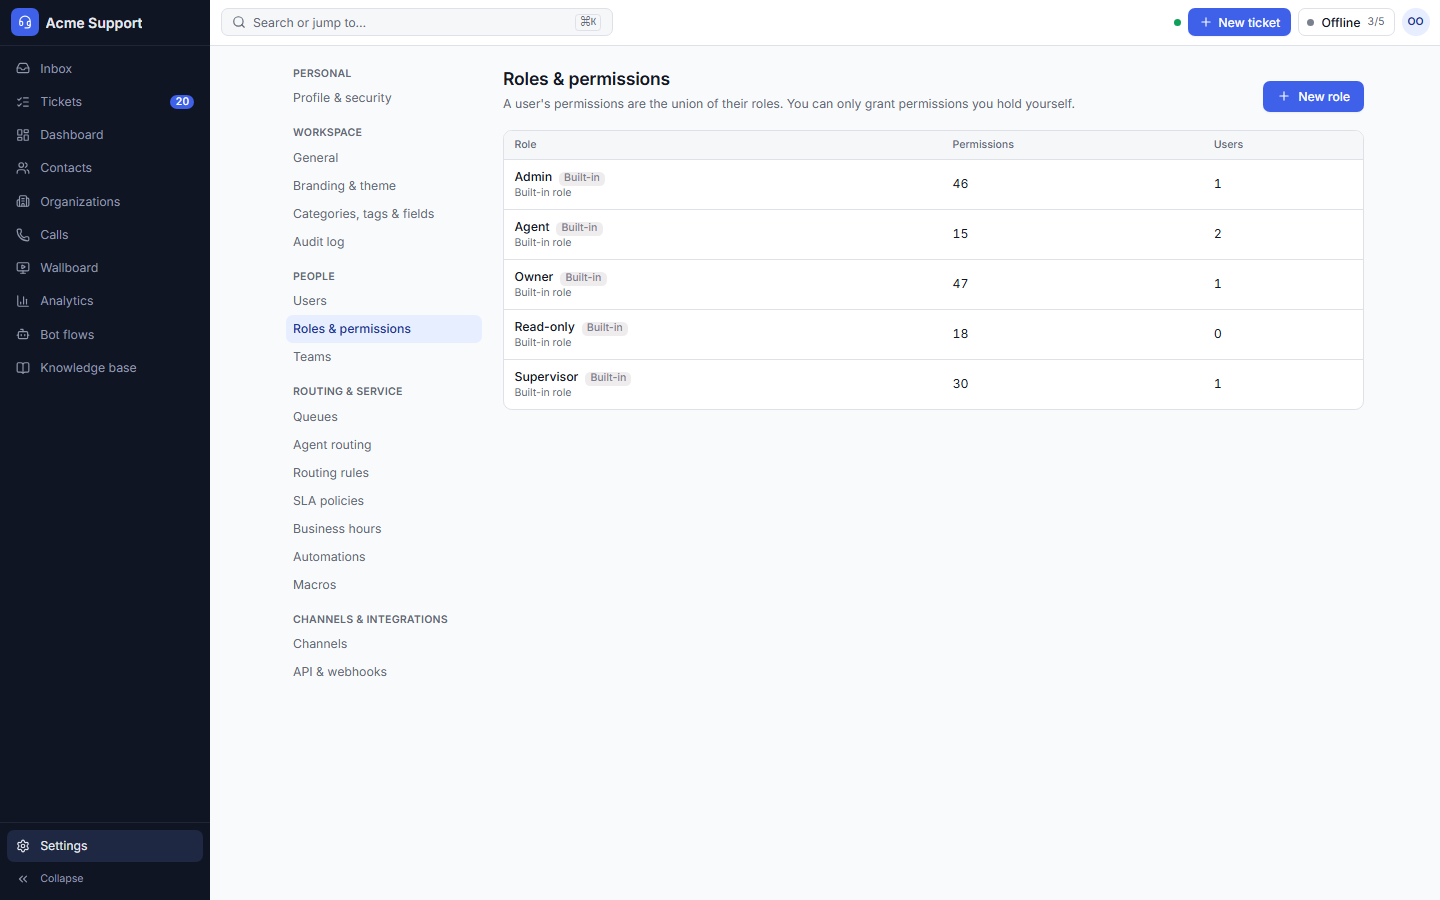This screenshot has height=900, width=1440.
Task: Click the Built-in badge beside Read-only
Action: [x=604, y=328]
